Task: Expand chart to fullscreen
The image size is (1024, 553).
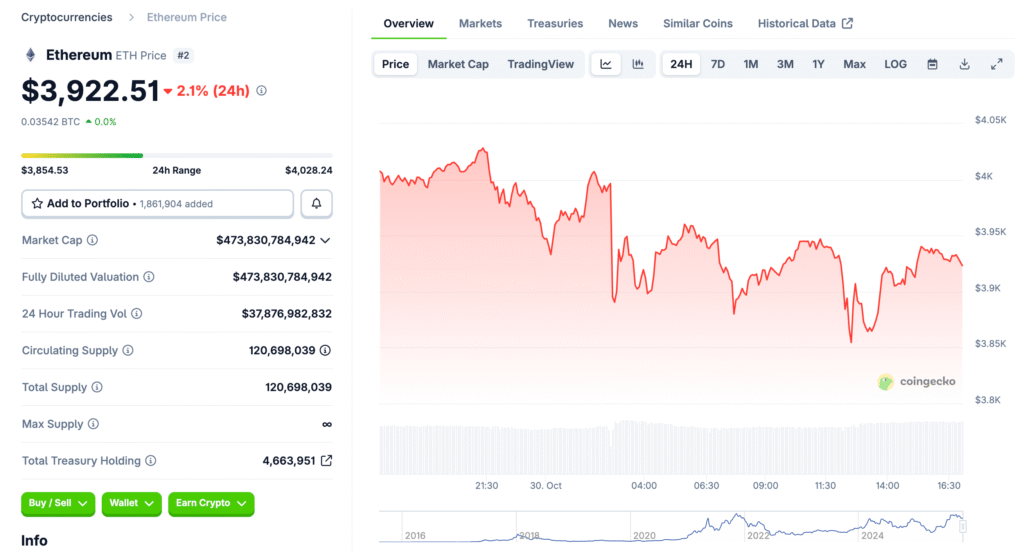Action: click(996, 64)
